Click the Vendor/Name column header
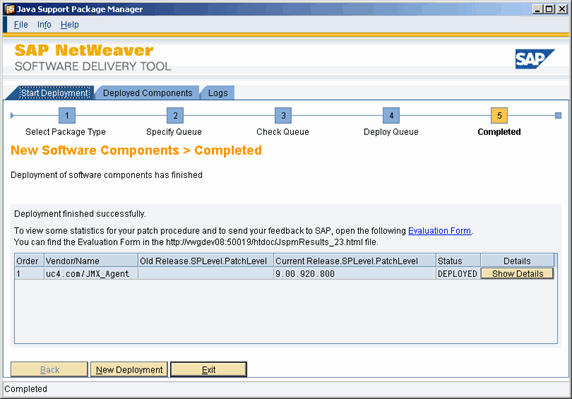 (91, 261)
